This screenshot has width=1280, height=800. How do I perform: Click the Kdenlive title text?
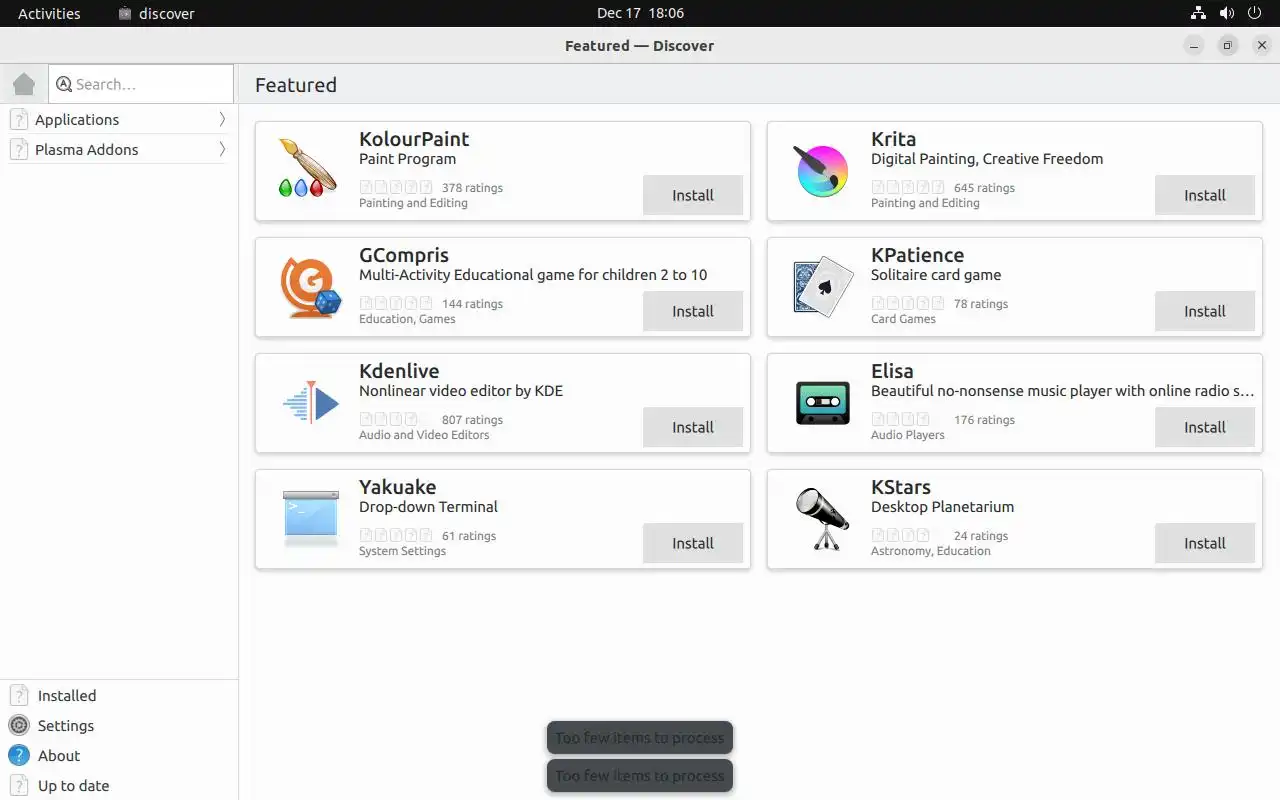click(x=399, y=371)
